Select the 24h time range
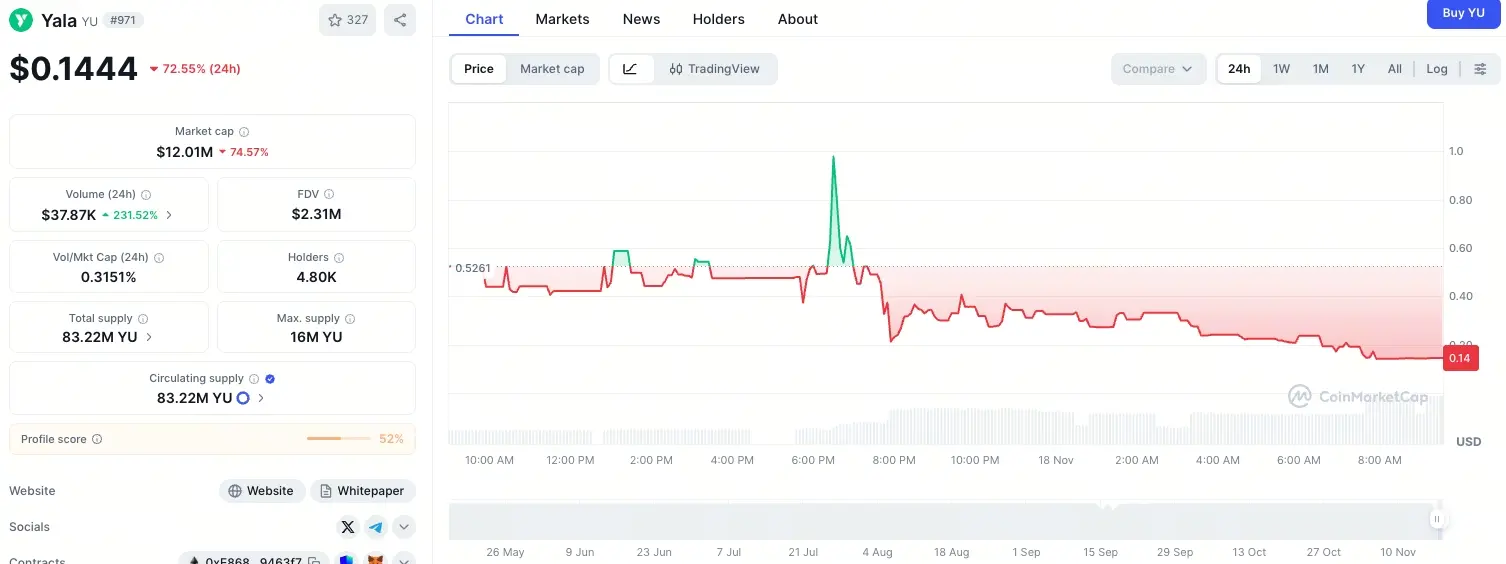This screenshot has width=1506, height=564. pyautogui.click(x=1239, y=69)
